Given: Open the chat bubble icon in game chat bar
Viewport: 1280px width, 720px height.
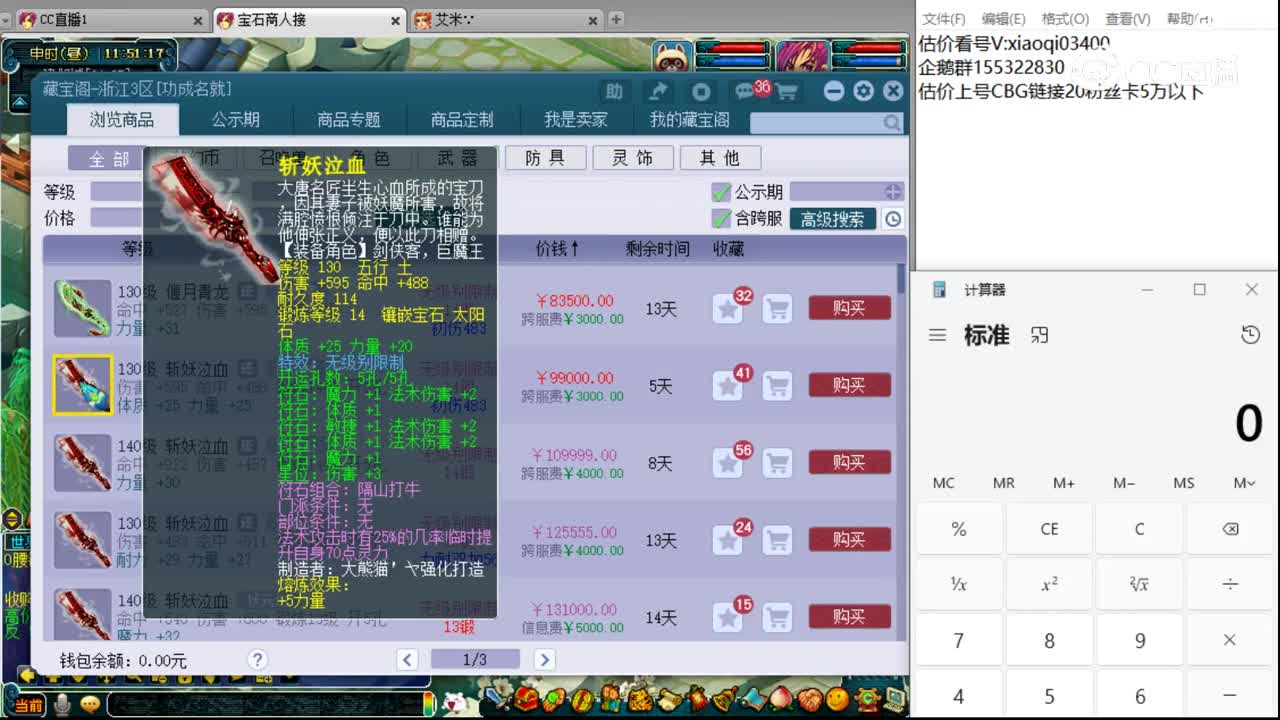Looking at the screenshot, I should pos(90,704).
